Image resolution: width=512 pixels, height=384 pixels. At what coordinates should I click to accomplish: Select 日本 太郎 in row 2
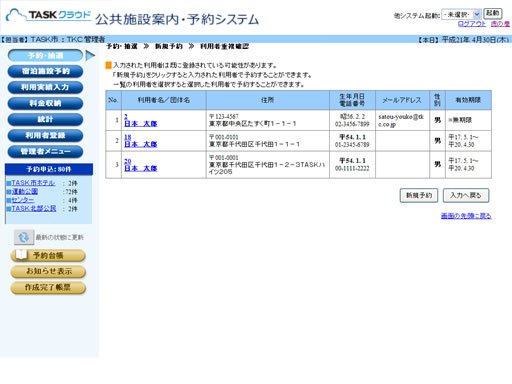tap(140, 144)
